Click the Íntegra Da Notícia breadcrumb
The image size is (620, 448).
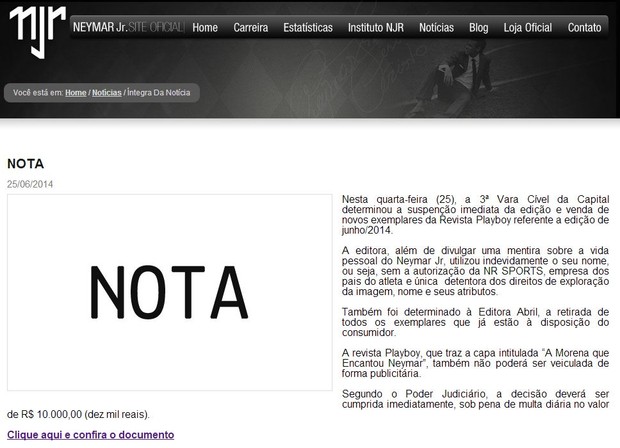(162, 92)
